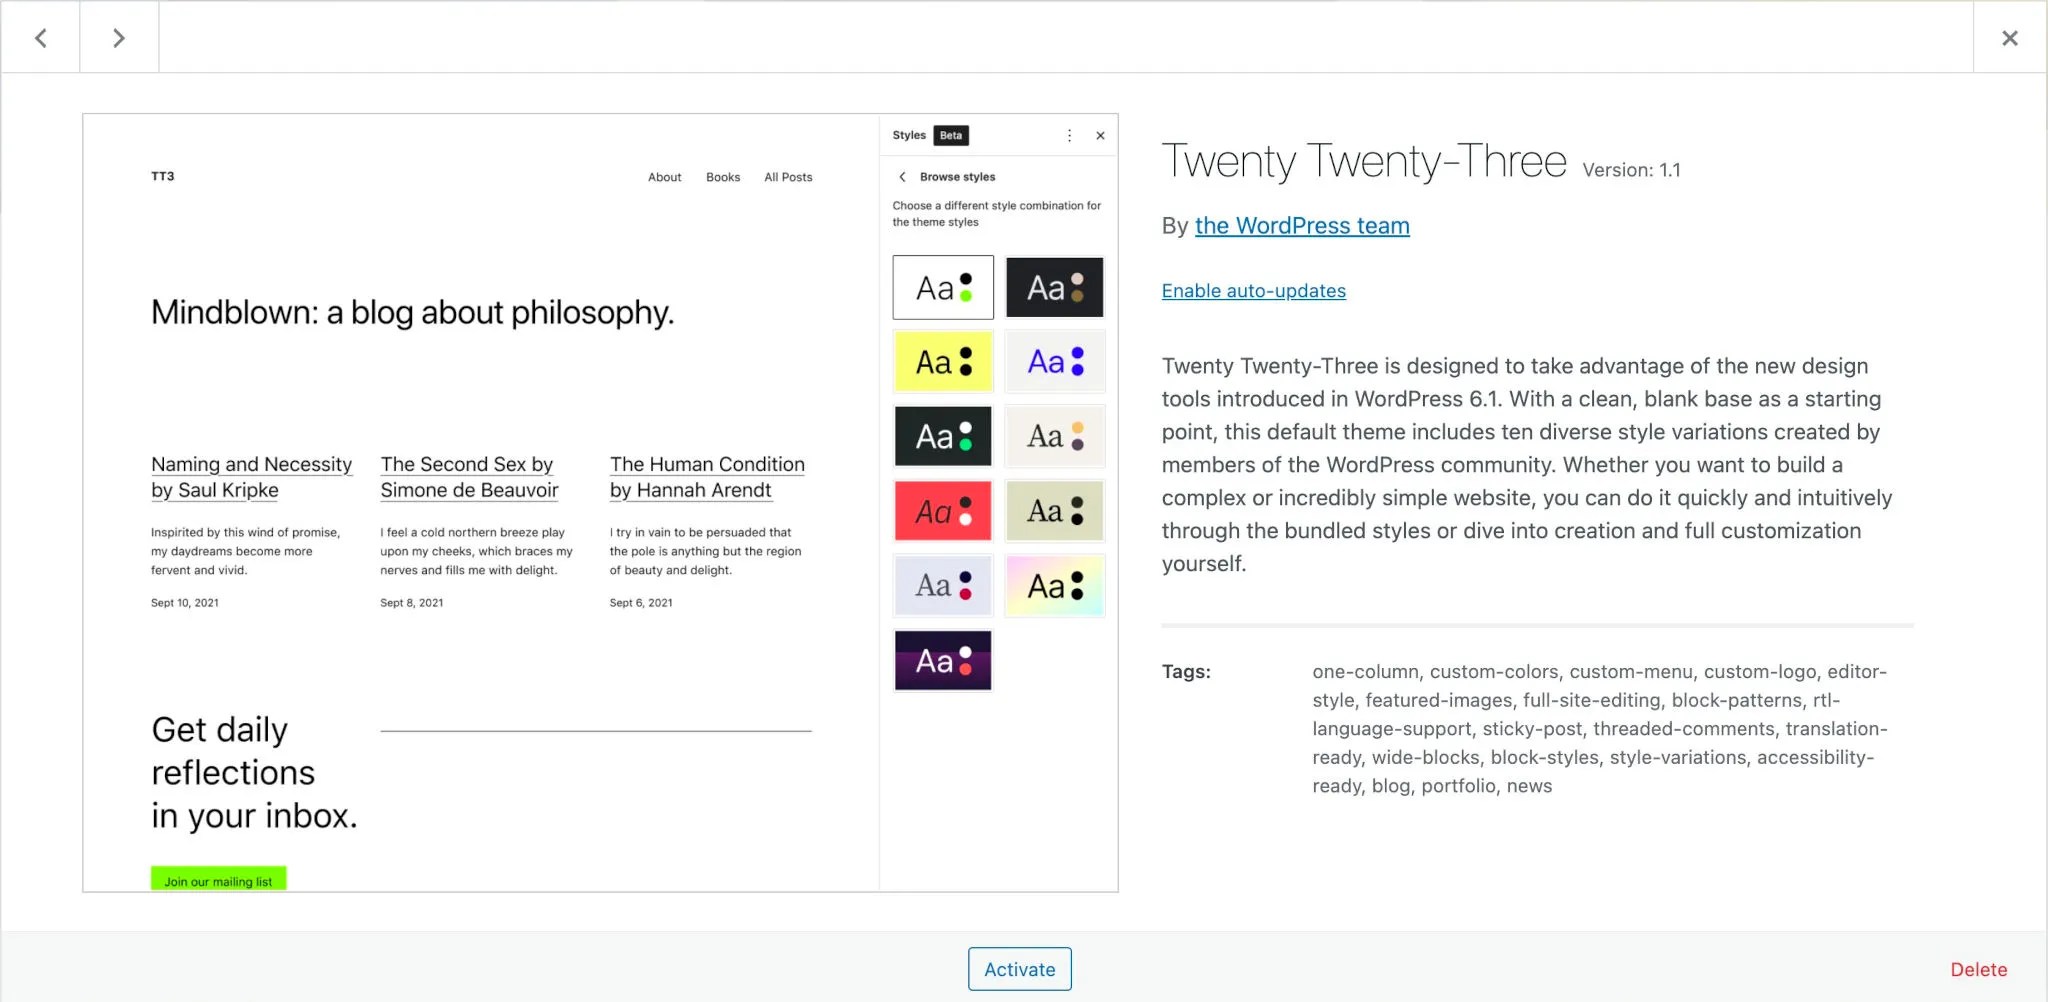Open the About menu in theme preview

[x=664, y=176]
